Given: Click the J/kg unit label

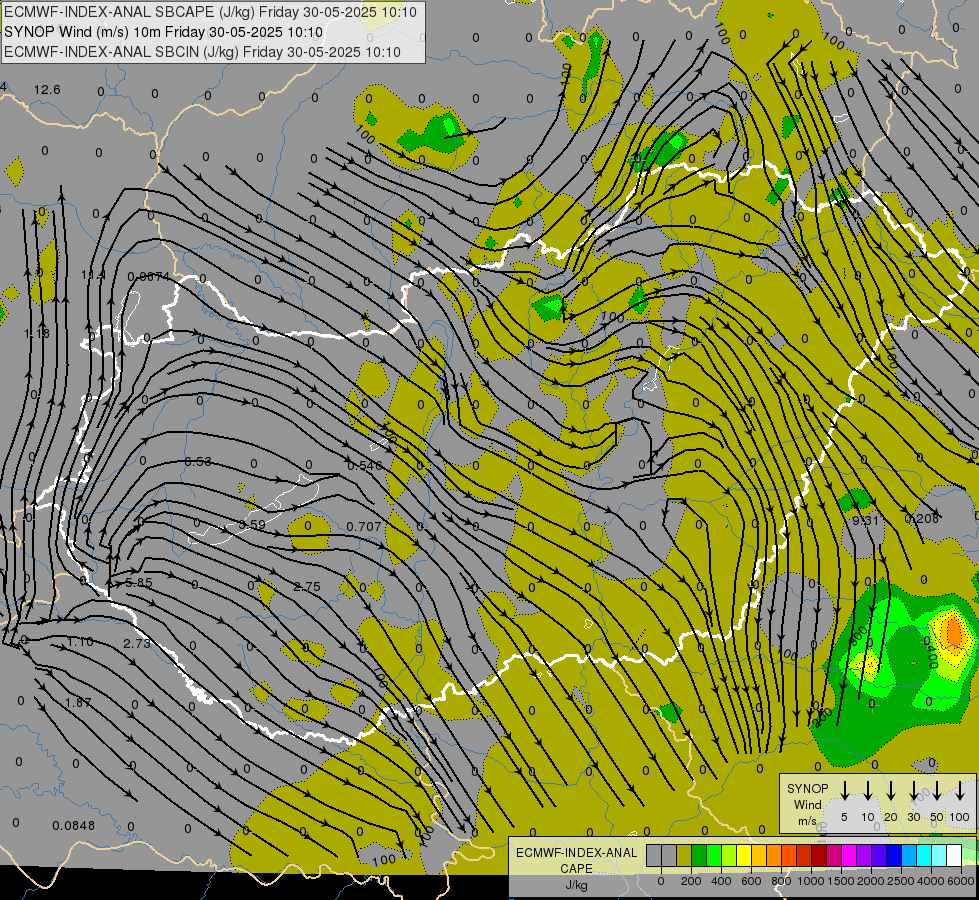Looking at the screenshot, I should point(576,885).
